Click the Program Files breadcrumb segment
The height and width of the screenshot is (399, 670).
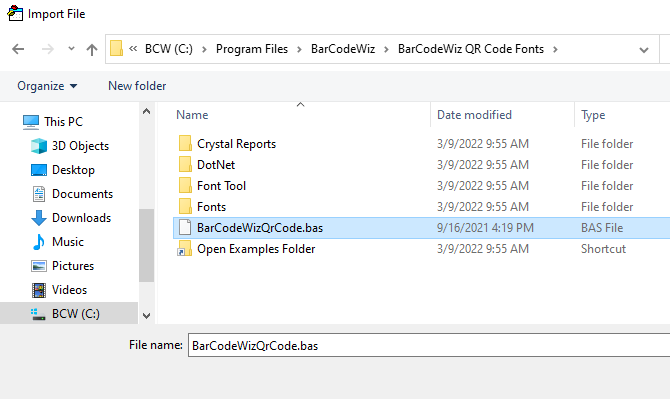[x=252, y=49]
